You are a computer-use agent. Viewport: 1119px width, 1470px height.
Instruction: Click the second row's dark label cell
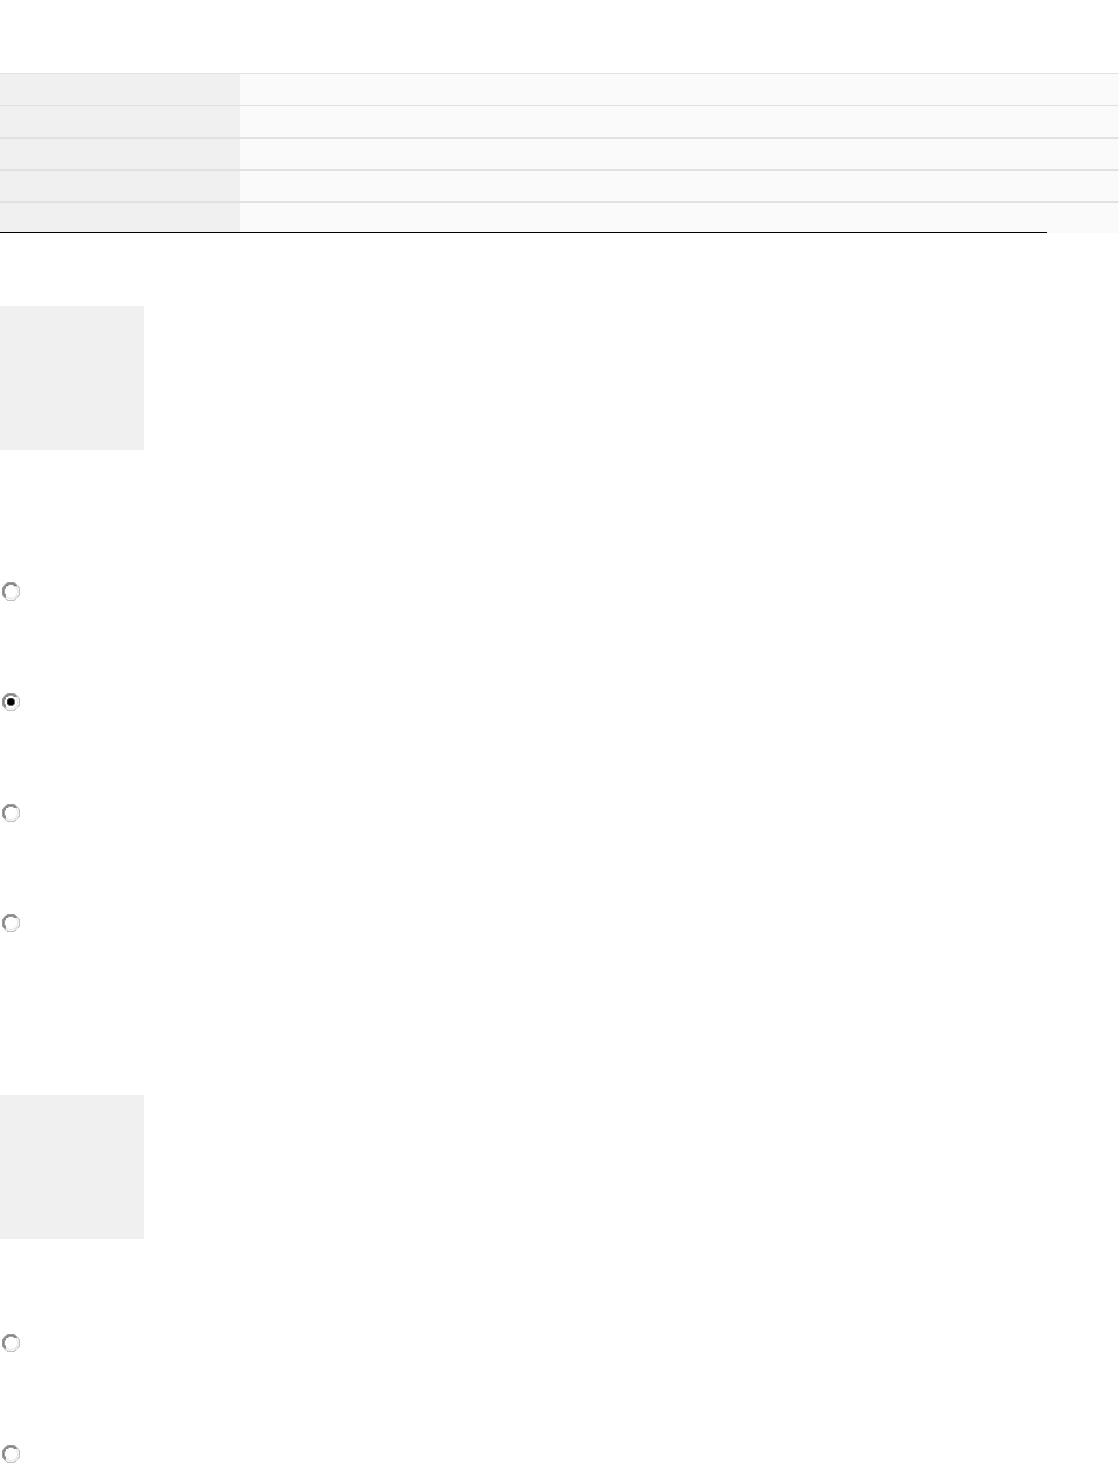click(120, 122)
